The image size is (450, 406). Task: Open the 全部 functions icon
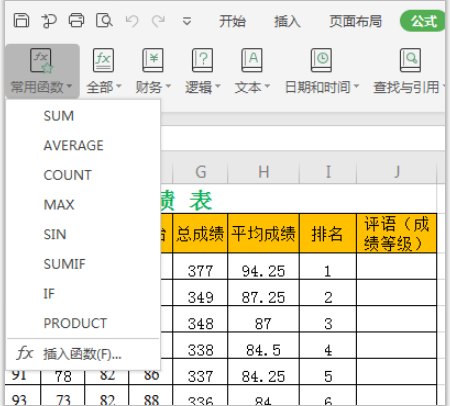coord(103,60)
